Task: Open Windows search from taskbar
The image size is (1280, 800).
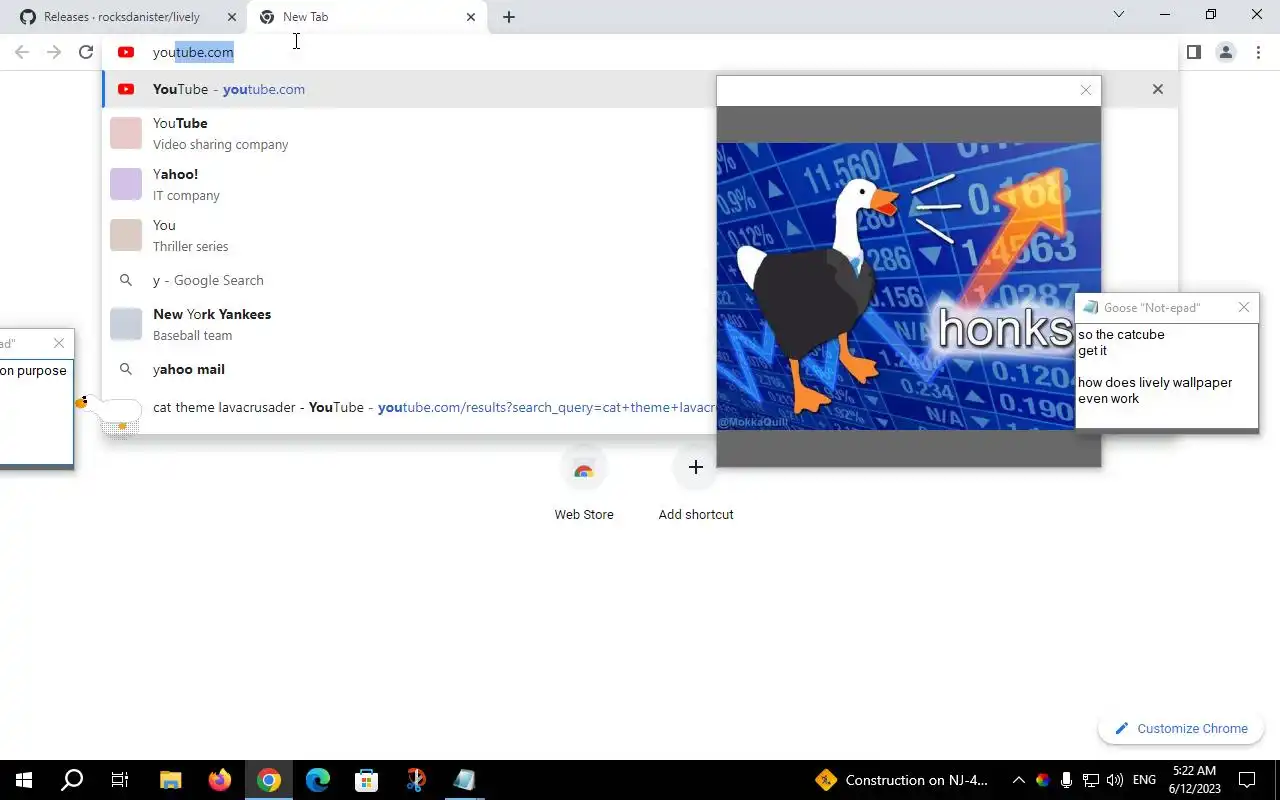Action: point(72,780)
